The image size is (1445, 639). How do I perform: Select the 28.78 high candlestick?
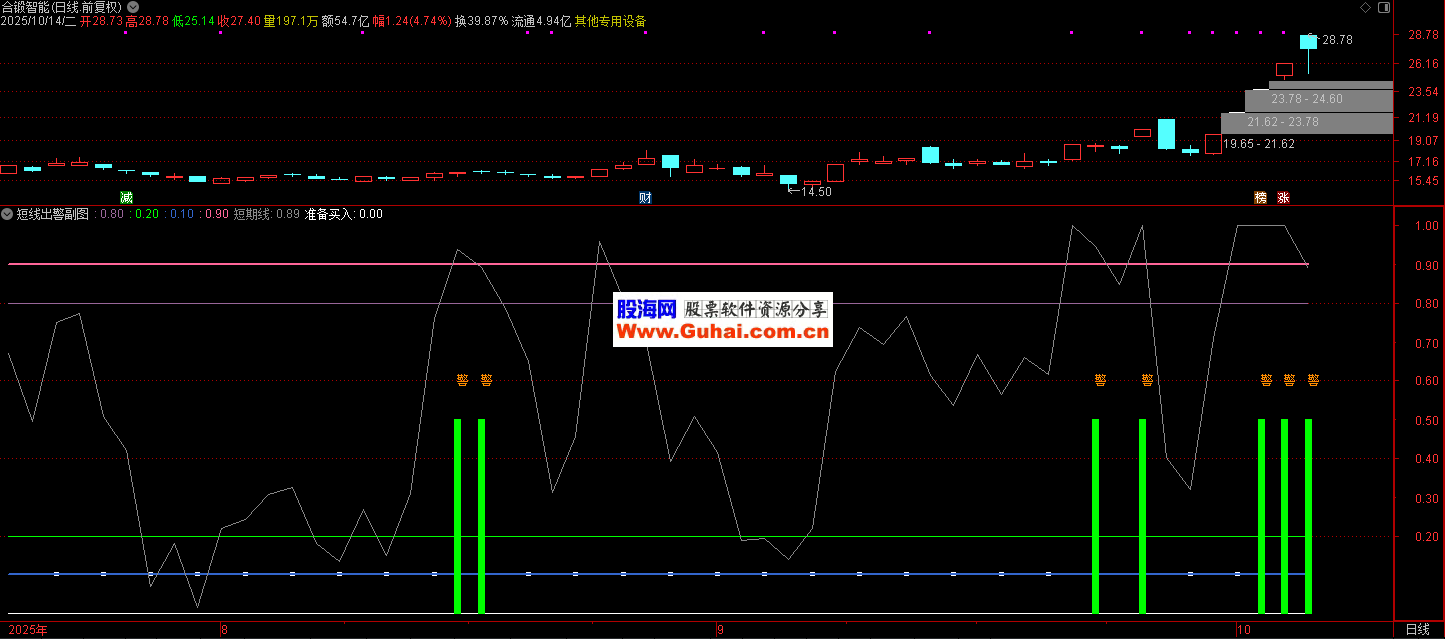(1308, 42)
